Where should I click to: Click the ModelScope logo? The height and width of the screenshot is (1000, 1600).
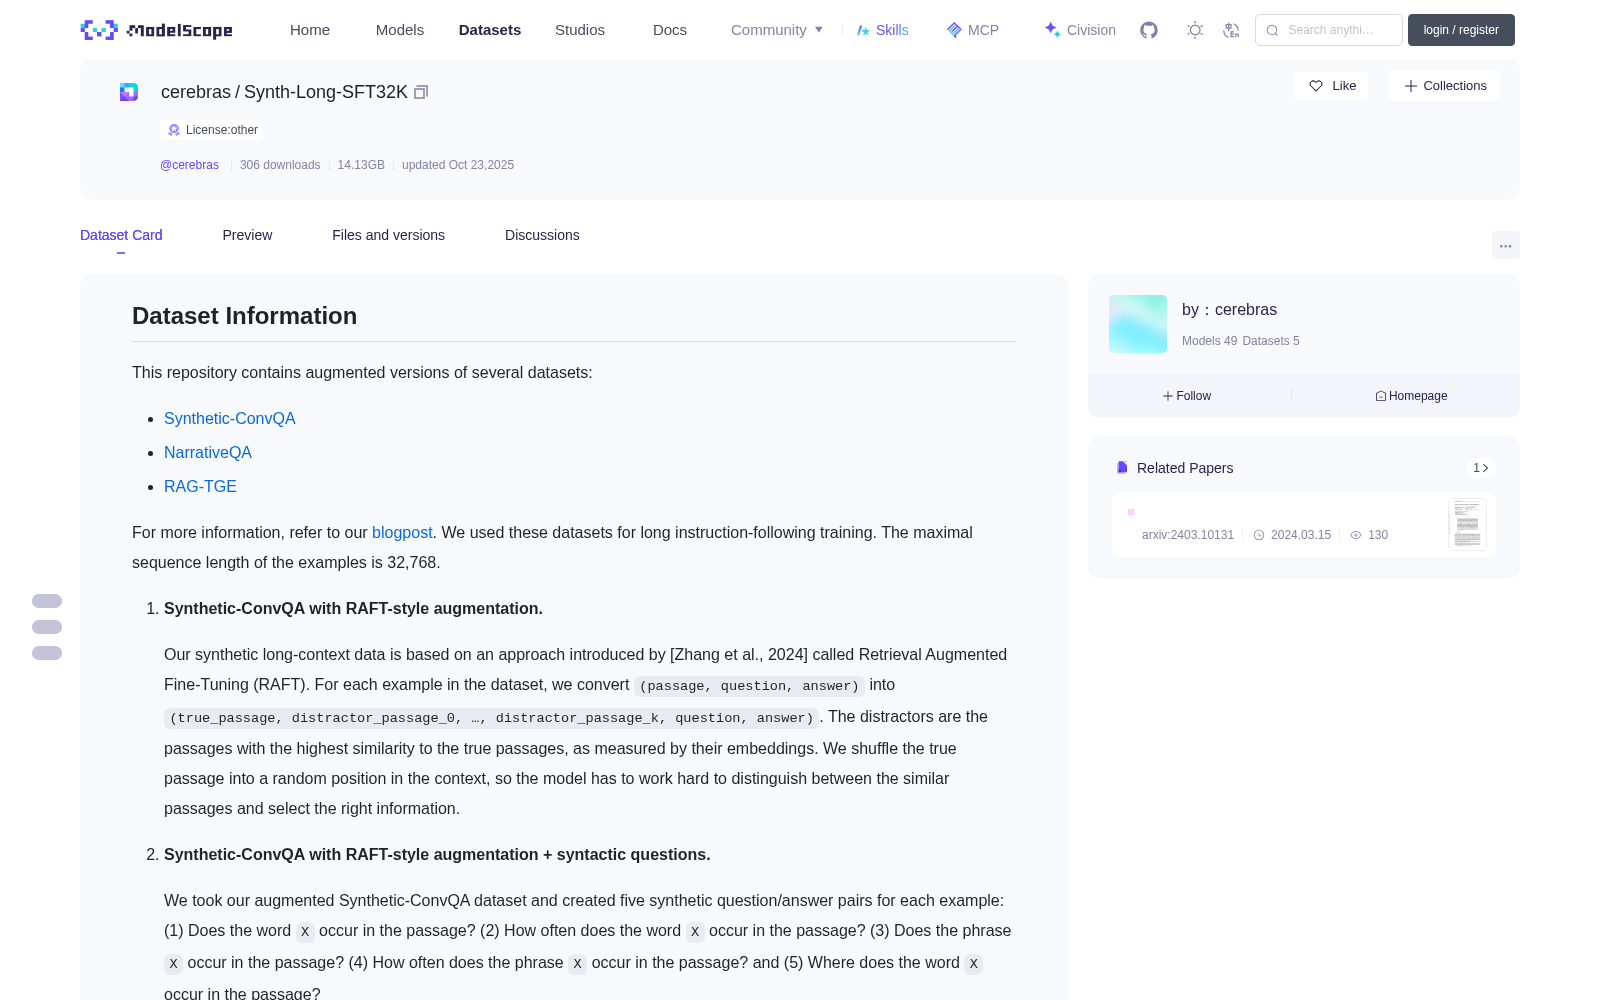point(157,30)
